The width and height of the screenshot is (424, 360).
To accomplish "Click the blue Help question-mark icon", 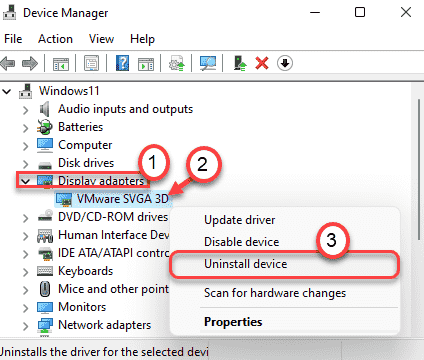I will pos(122,63).
